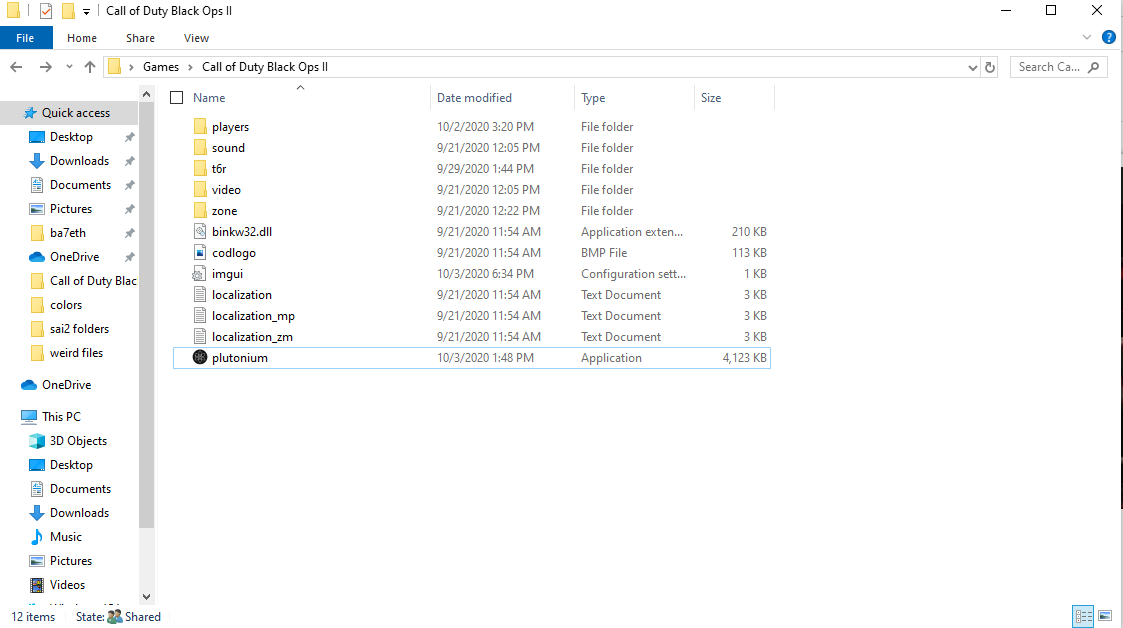Open colors folder in sidebar
The height and width of the screenshot is (628, 1123).
pyautogui.click(x=56, y=305)
